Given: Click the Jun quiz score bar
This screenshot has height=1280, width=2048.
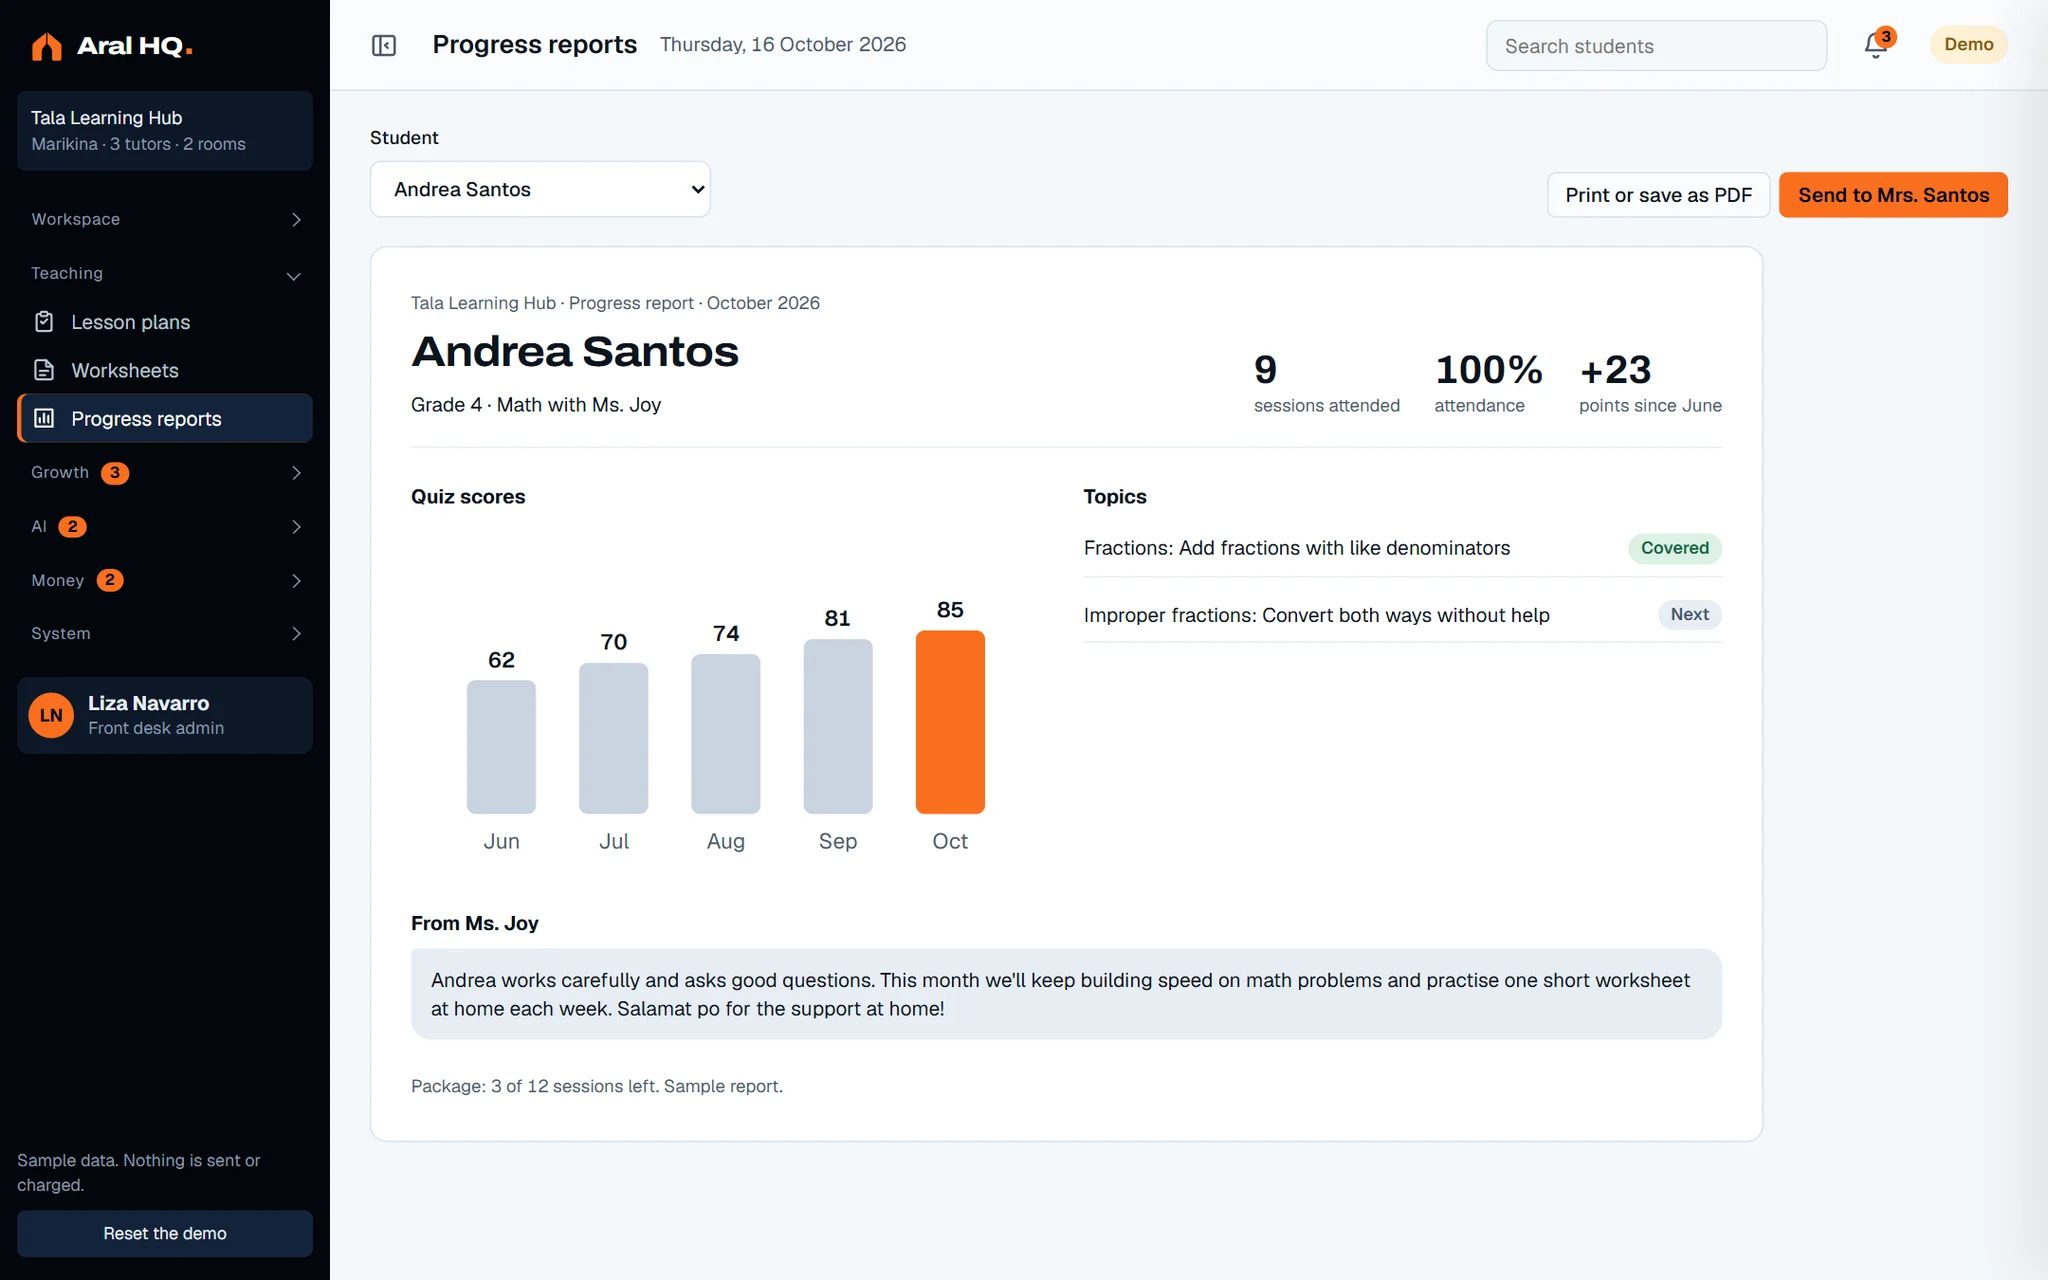Looking at the screenshot, I should pyautogui.click(x=501, y=747).
